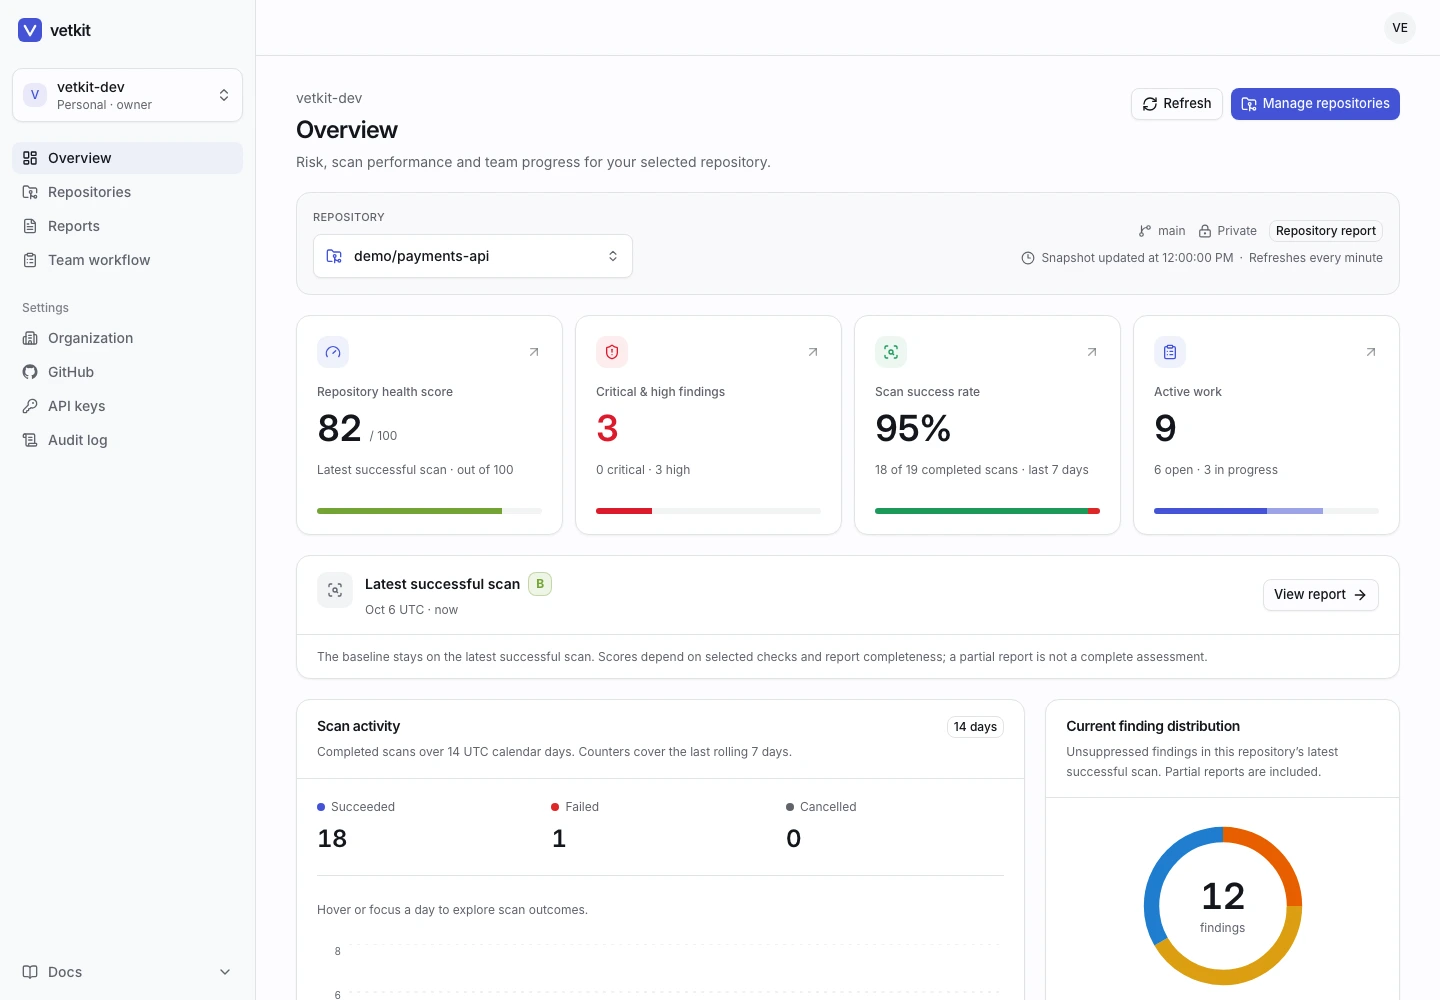The height and width of the screenshot is (1000, 1440).
Task: Click the scan icon beside Latest successful scan
Action: (335, 590)
